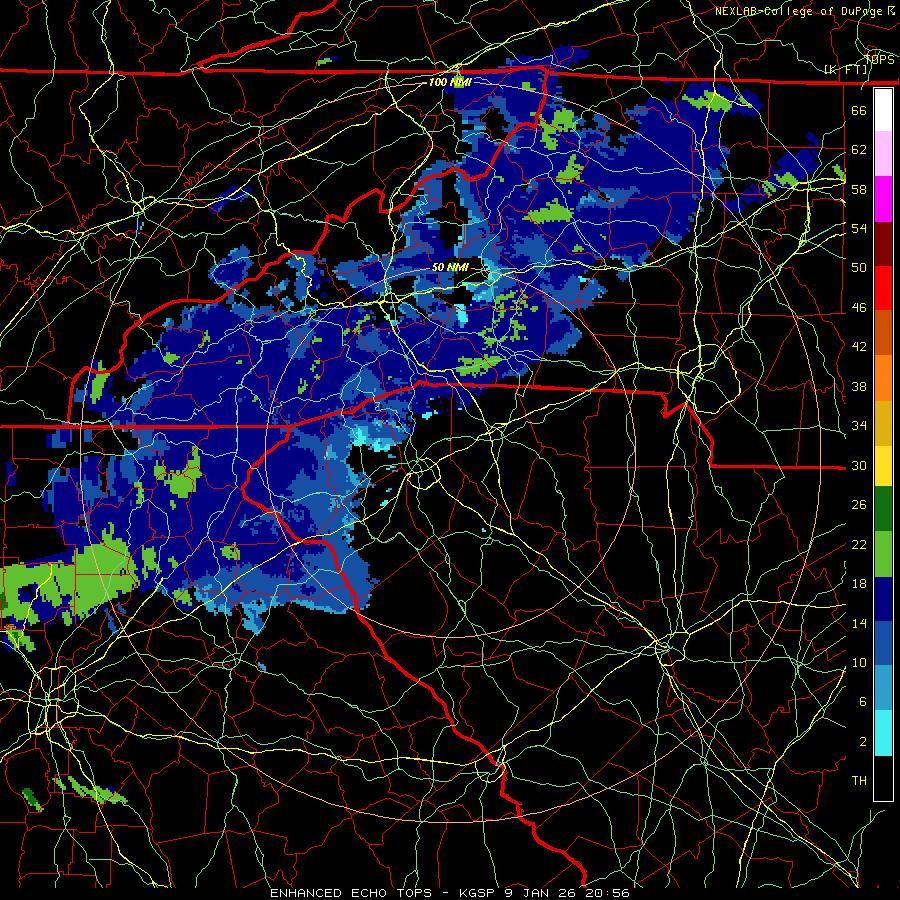Click the 50 NMI range ring label
Viewport: 900px width, 900px height.
point(450,267)
